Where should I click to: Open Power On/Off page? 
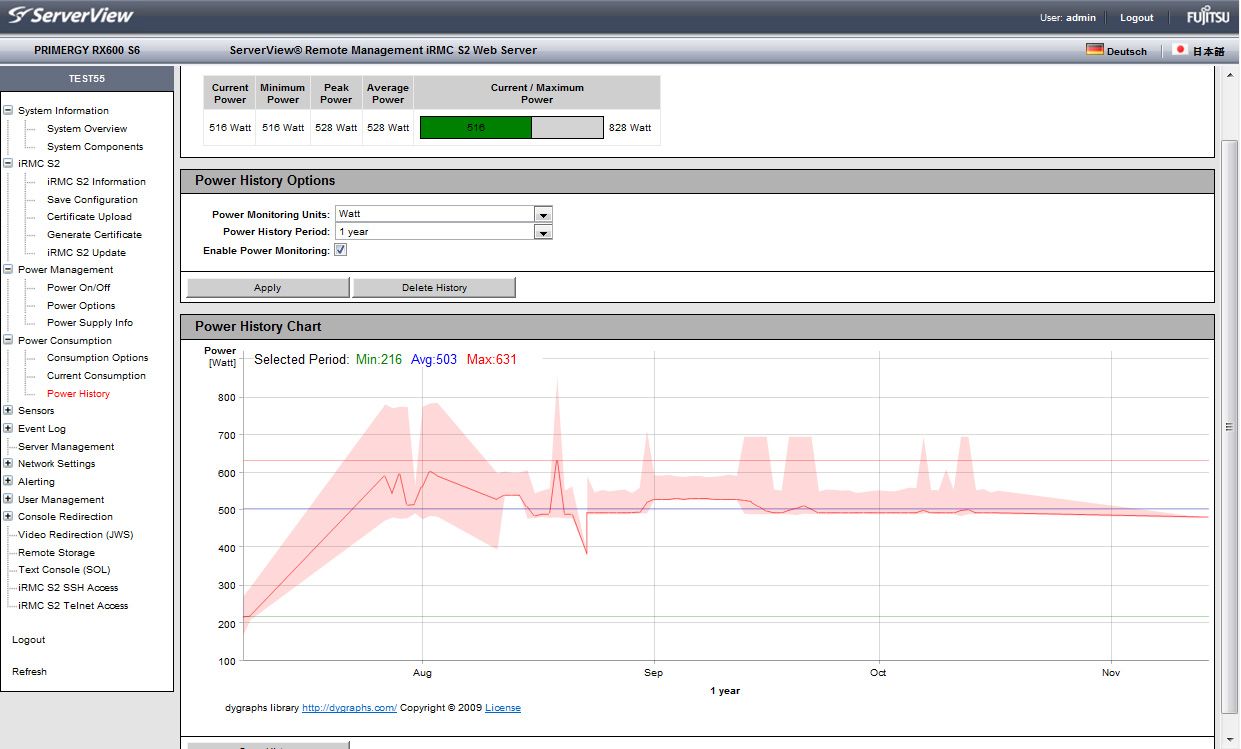(78, 288)
